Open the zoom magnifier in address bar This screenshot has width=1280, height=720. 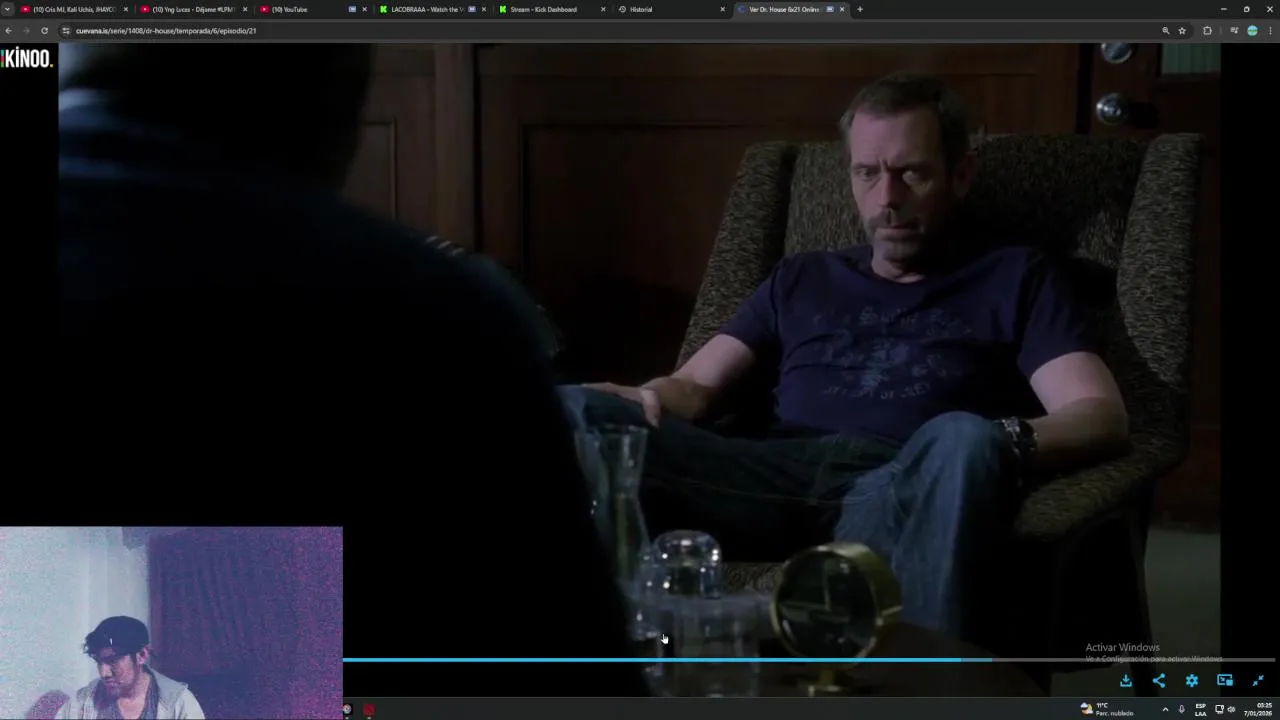tap(1165, 31)
